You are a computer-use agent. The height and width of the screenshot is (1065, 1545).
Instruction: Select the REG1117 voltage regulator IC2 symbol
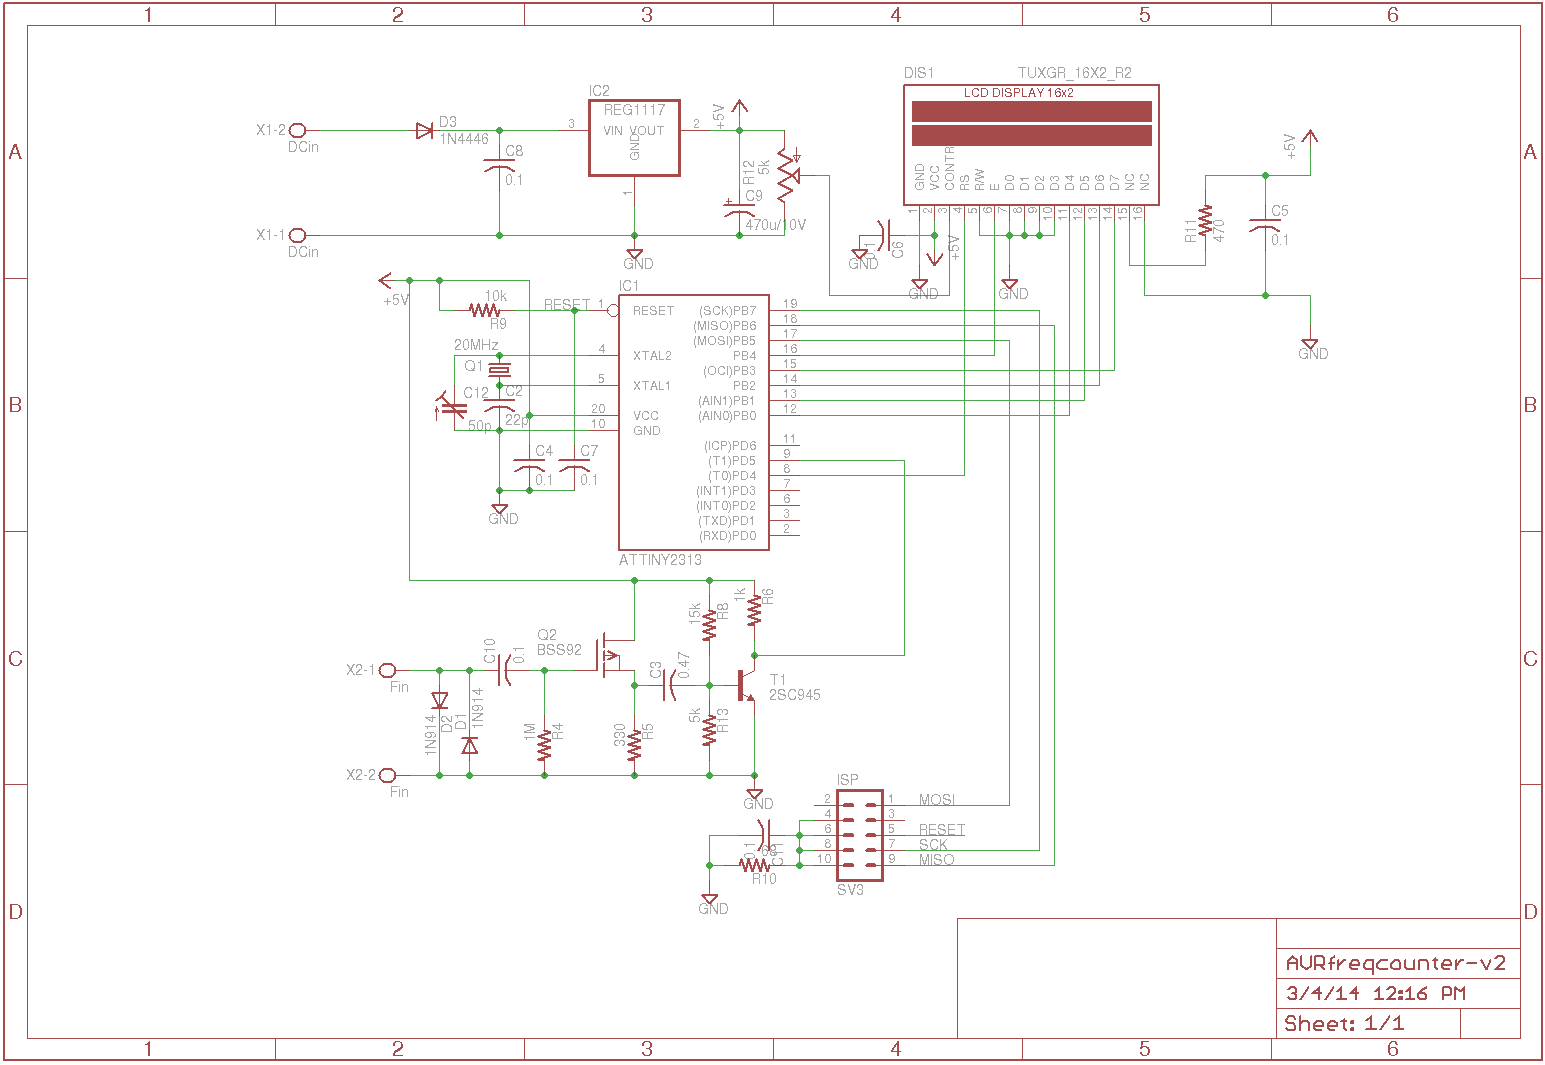click(634, 136)
